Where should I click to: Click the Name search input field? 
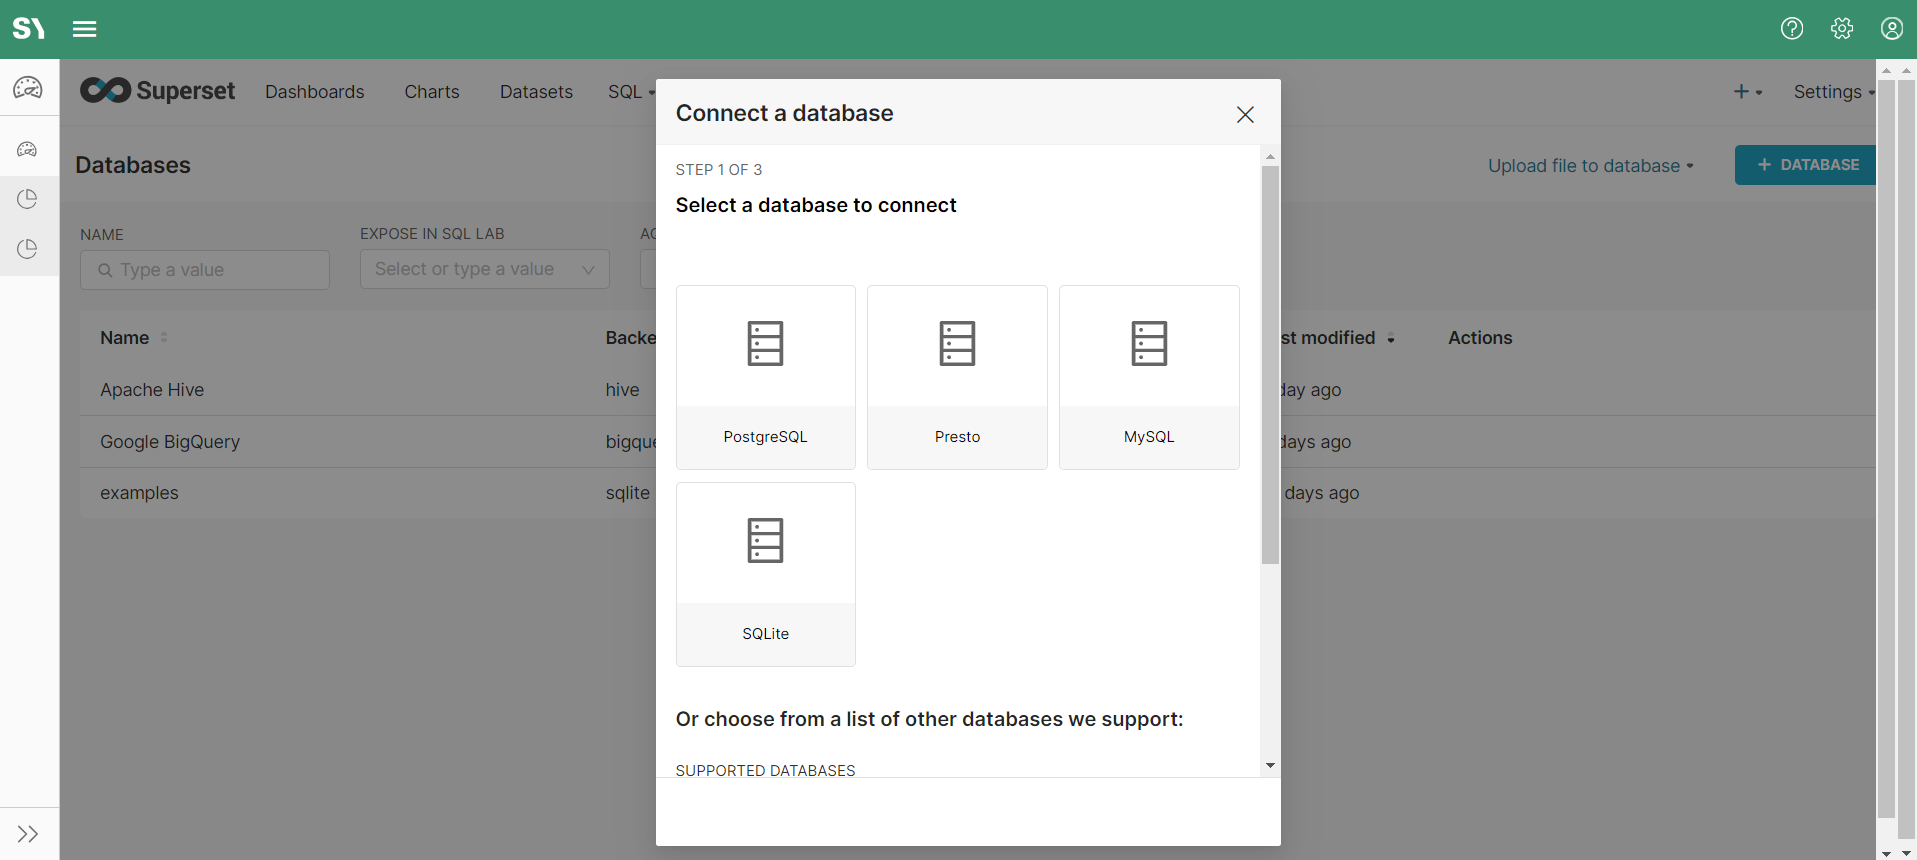[x=205, y=270]
